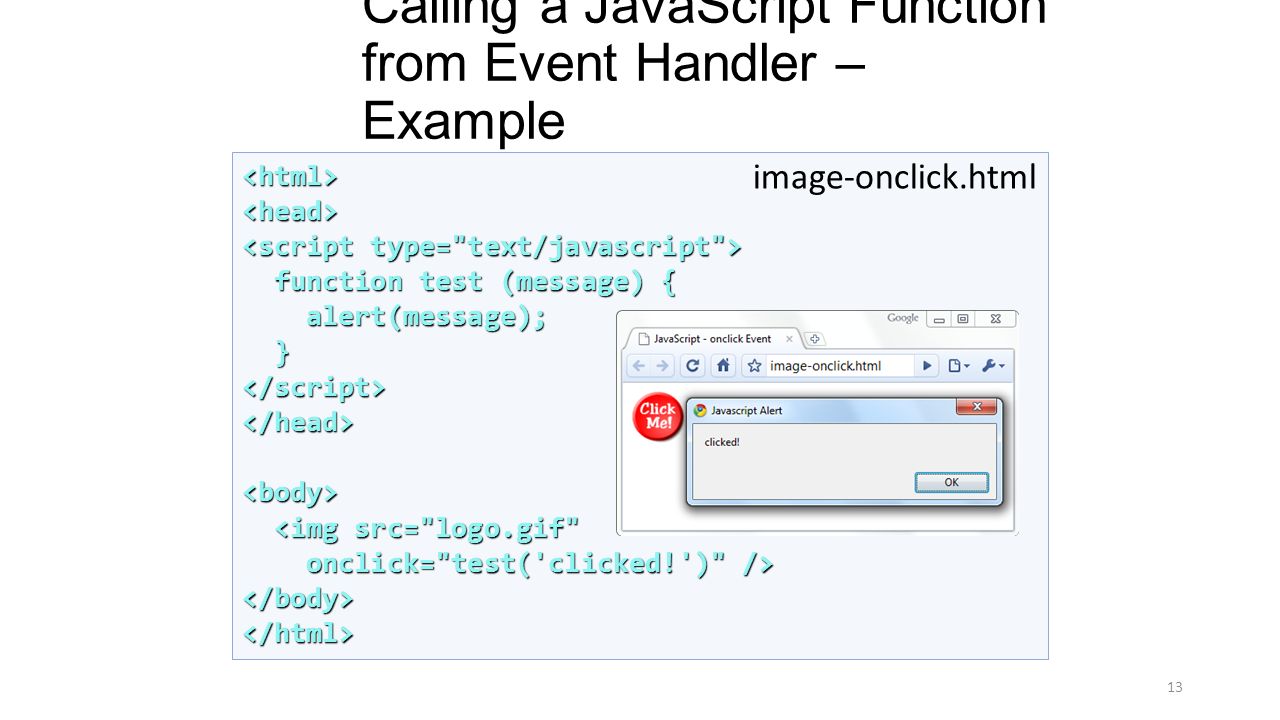This screenshot has height=720, width=1280.
Task: Select the JavaScript - onclick Event tab
Action: 711,339
